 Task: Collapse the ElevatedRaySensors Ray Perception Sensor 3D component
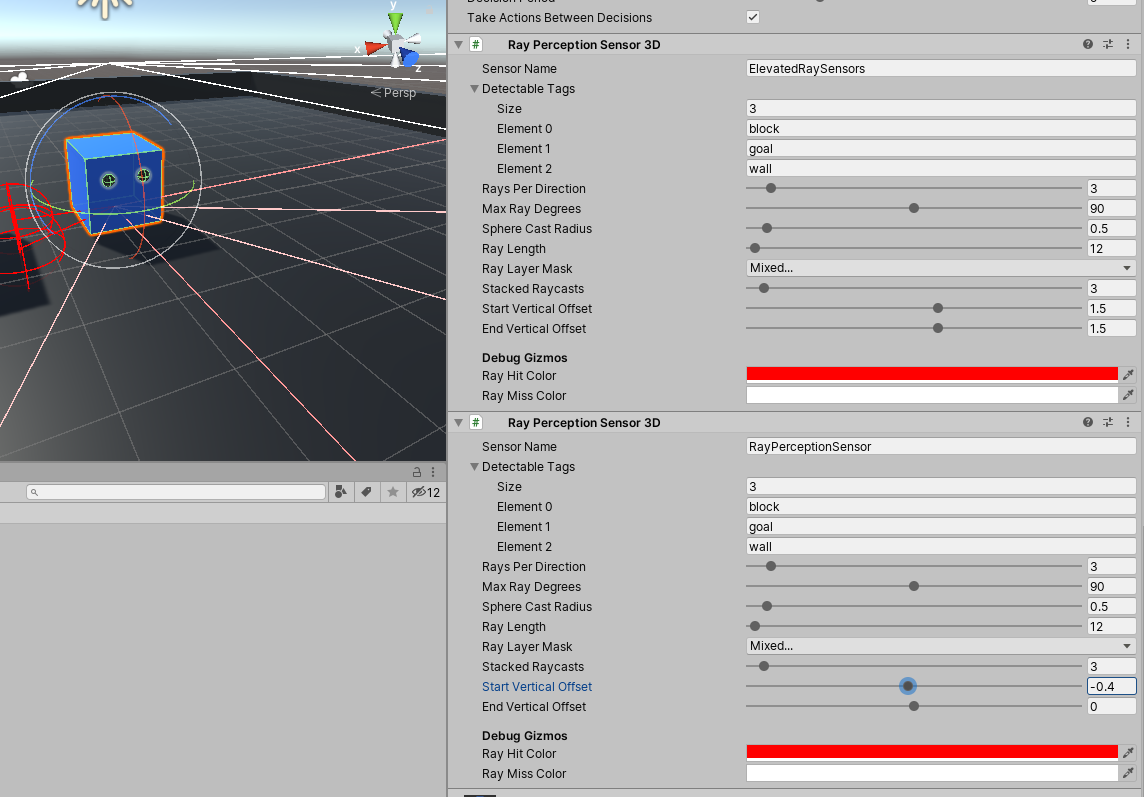[458, 45]
